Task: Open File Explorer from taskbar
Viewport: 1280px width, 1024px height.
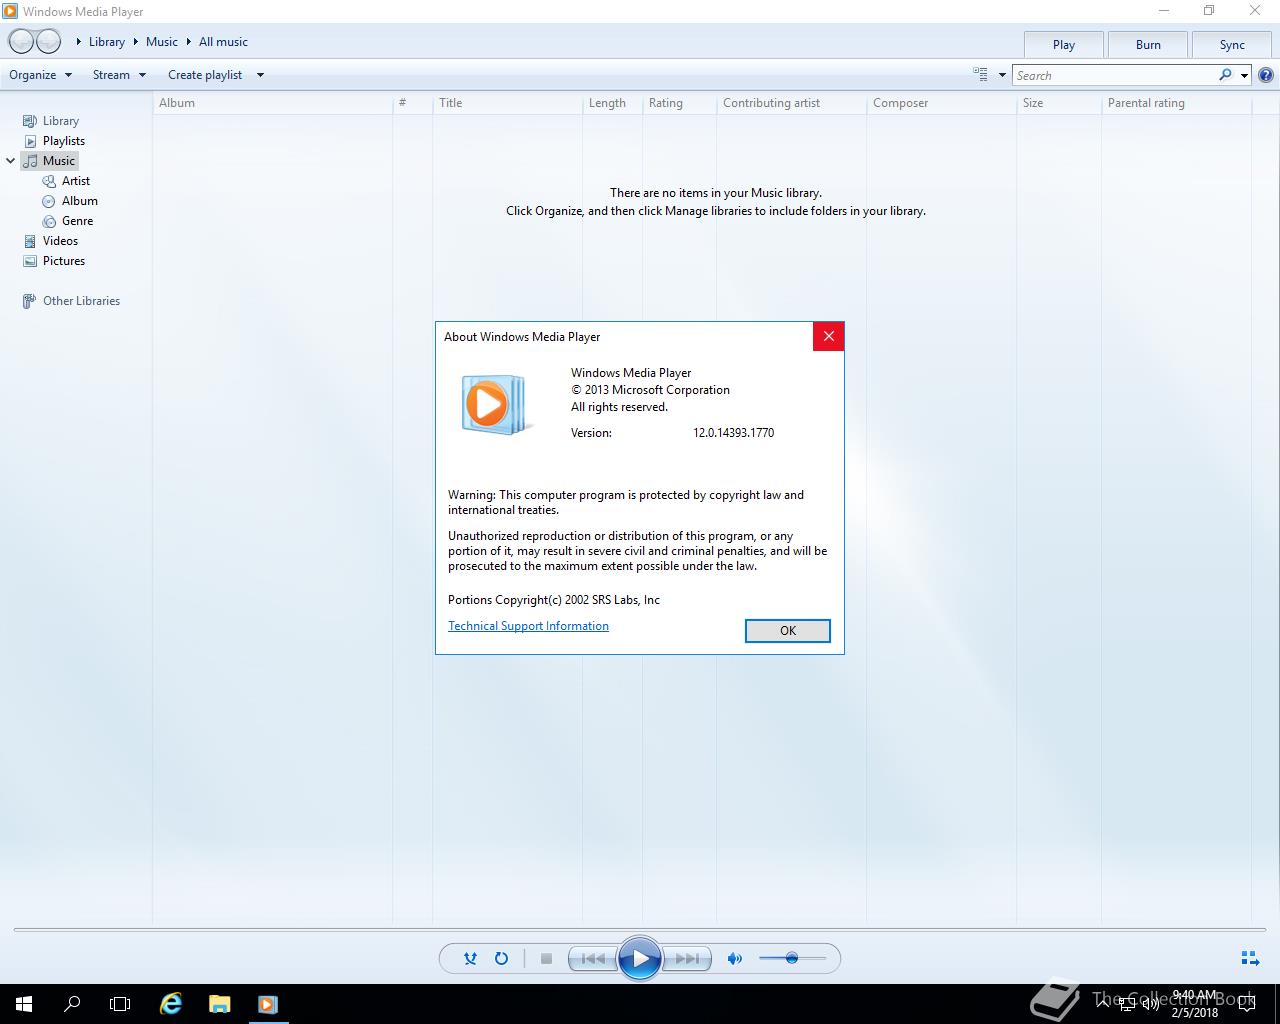Action: click(x=219, y=1004)
